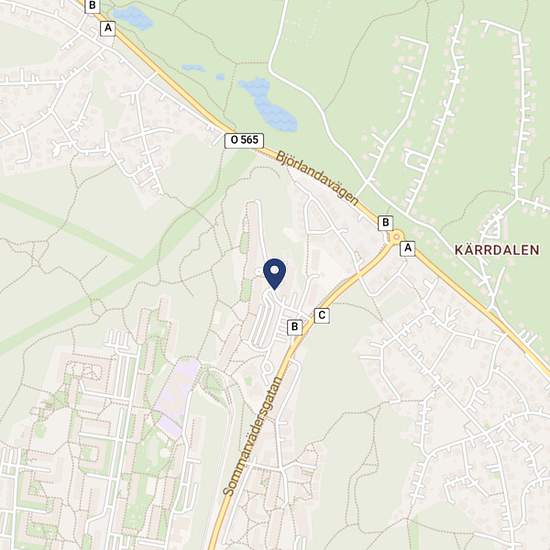Open stop marker C beside Sommarvädersgatan

(322, 315)
